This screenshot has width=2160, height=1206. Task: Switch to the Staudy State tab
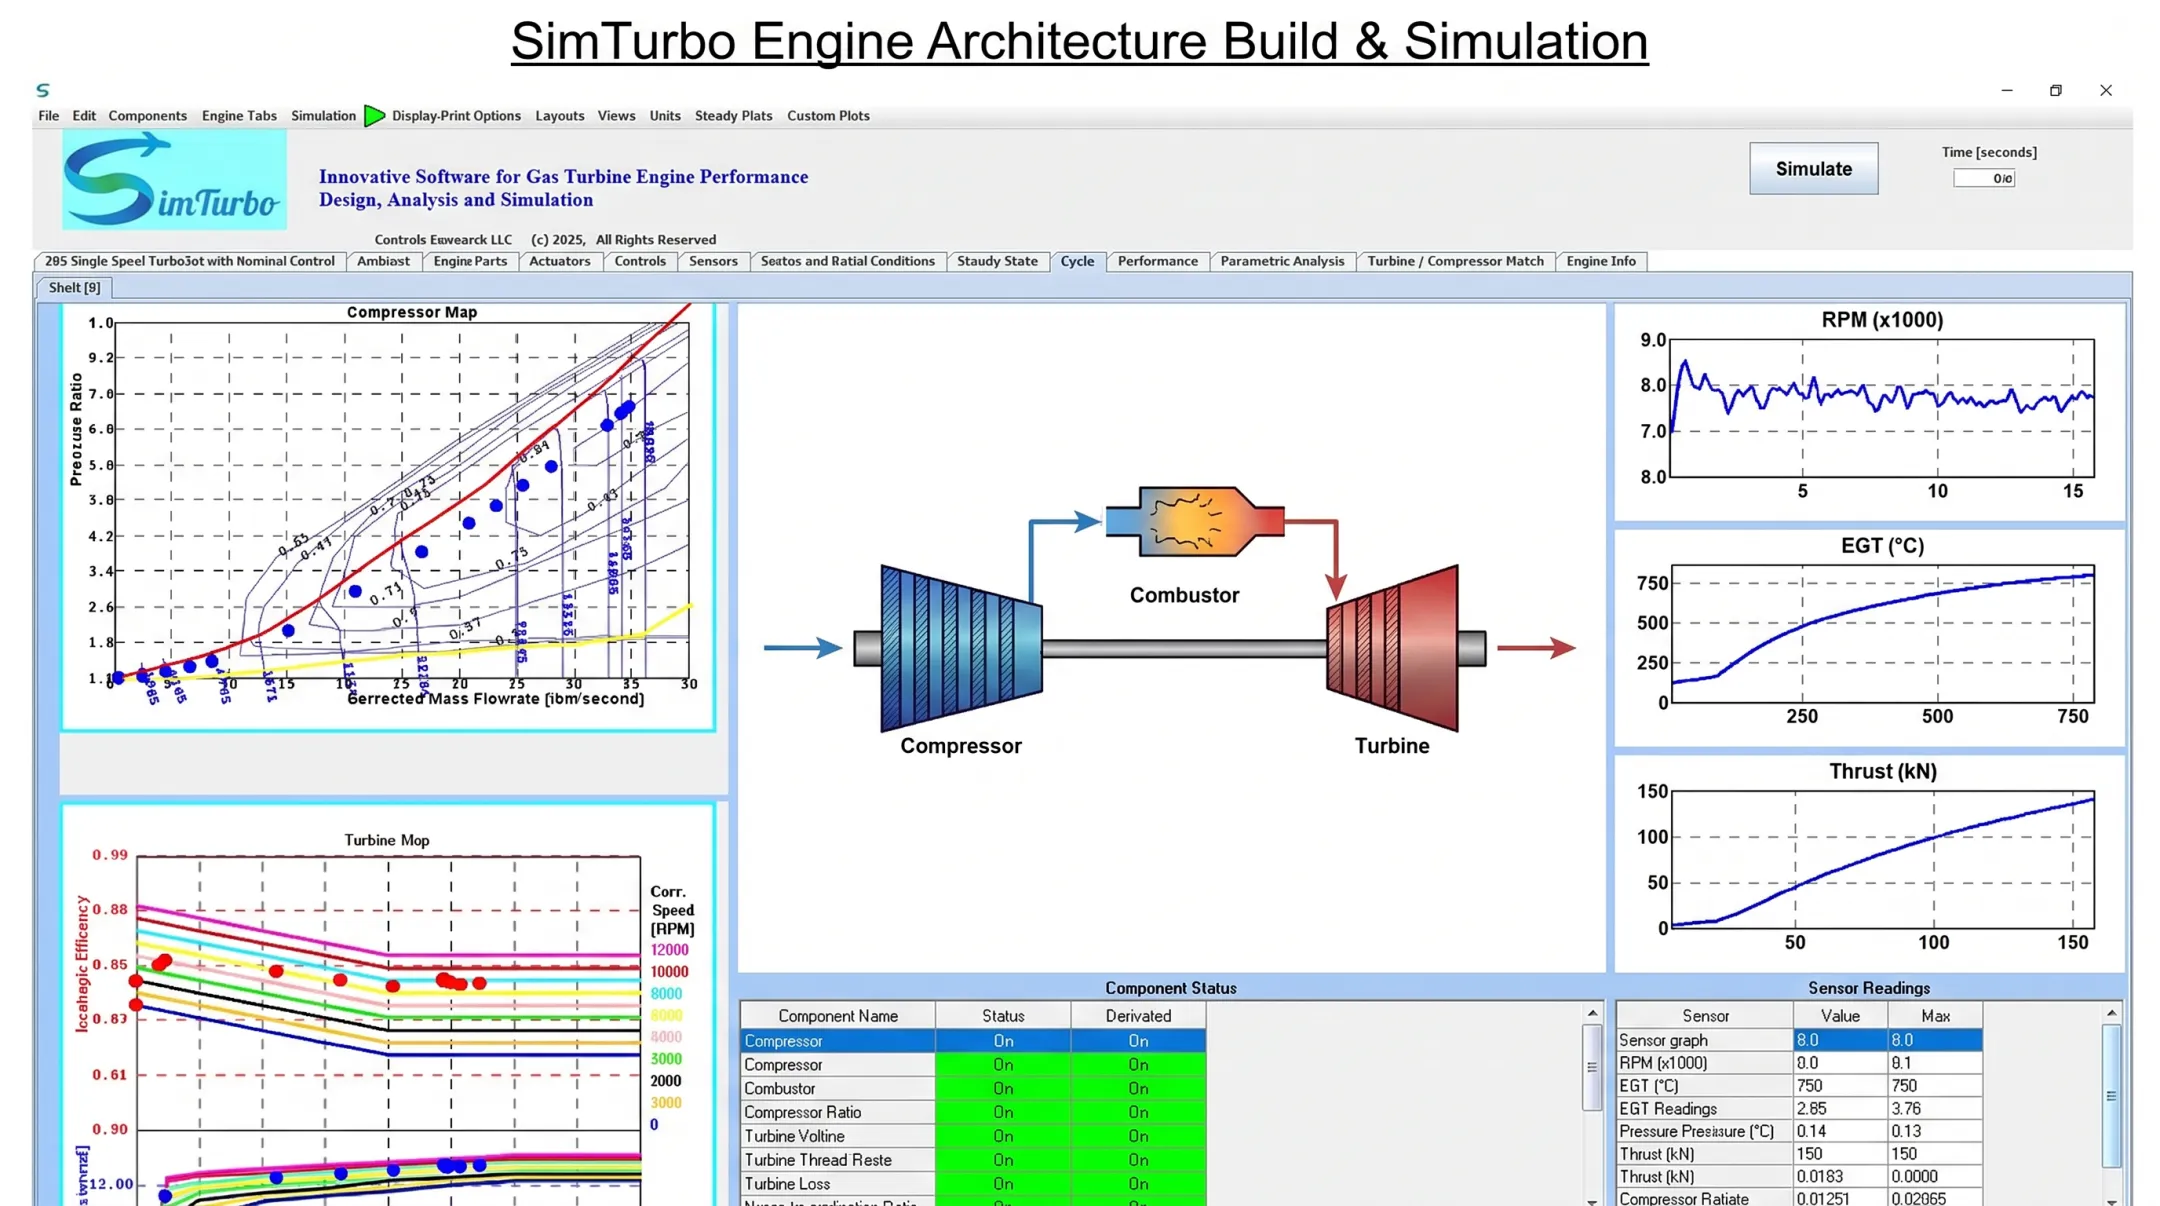[x=997, y=261]
